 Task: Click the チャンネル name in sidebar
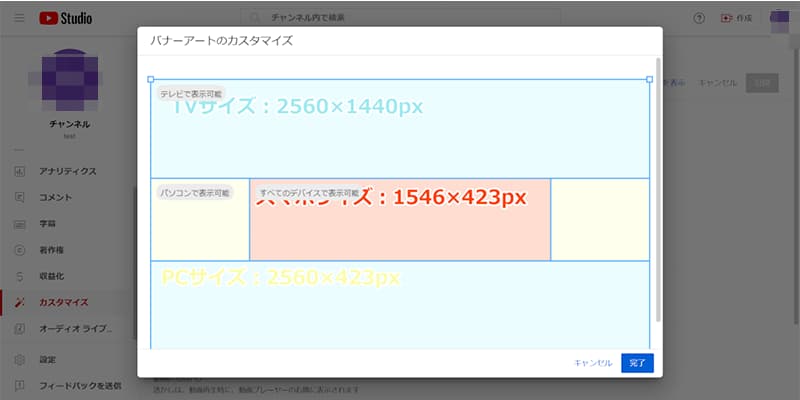click(69, 124)
